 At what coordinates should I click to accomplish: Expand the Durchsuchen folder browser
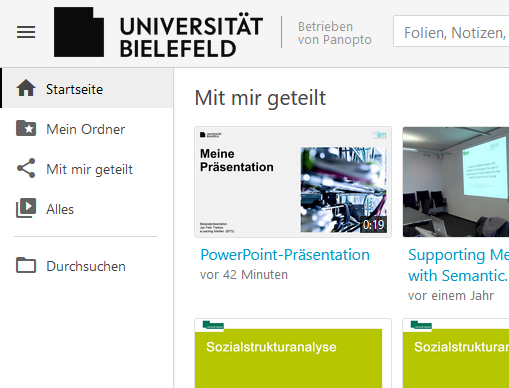pos(87,266)
